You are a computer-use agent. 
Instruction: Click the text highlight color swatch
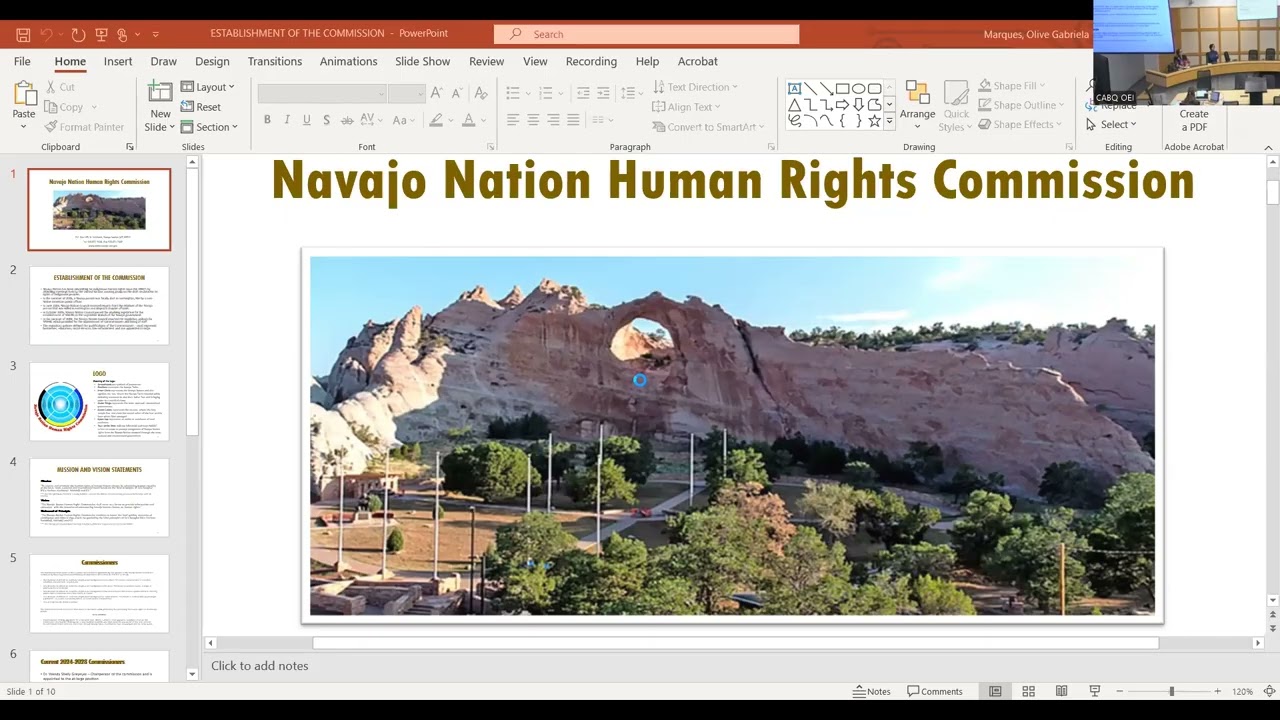(436, 120)
